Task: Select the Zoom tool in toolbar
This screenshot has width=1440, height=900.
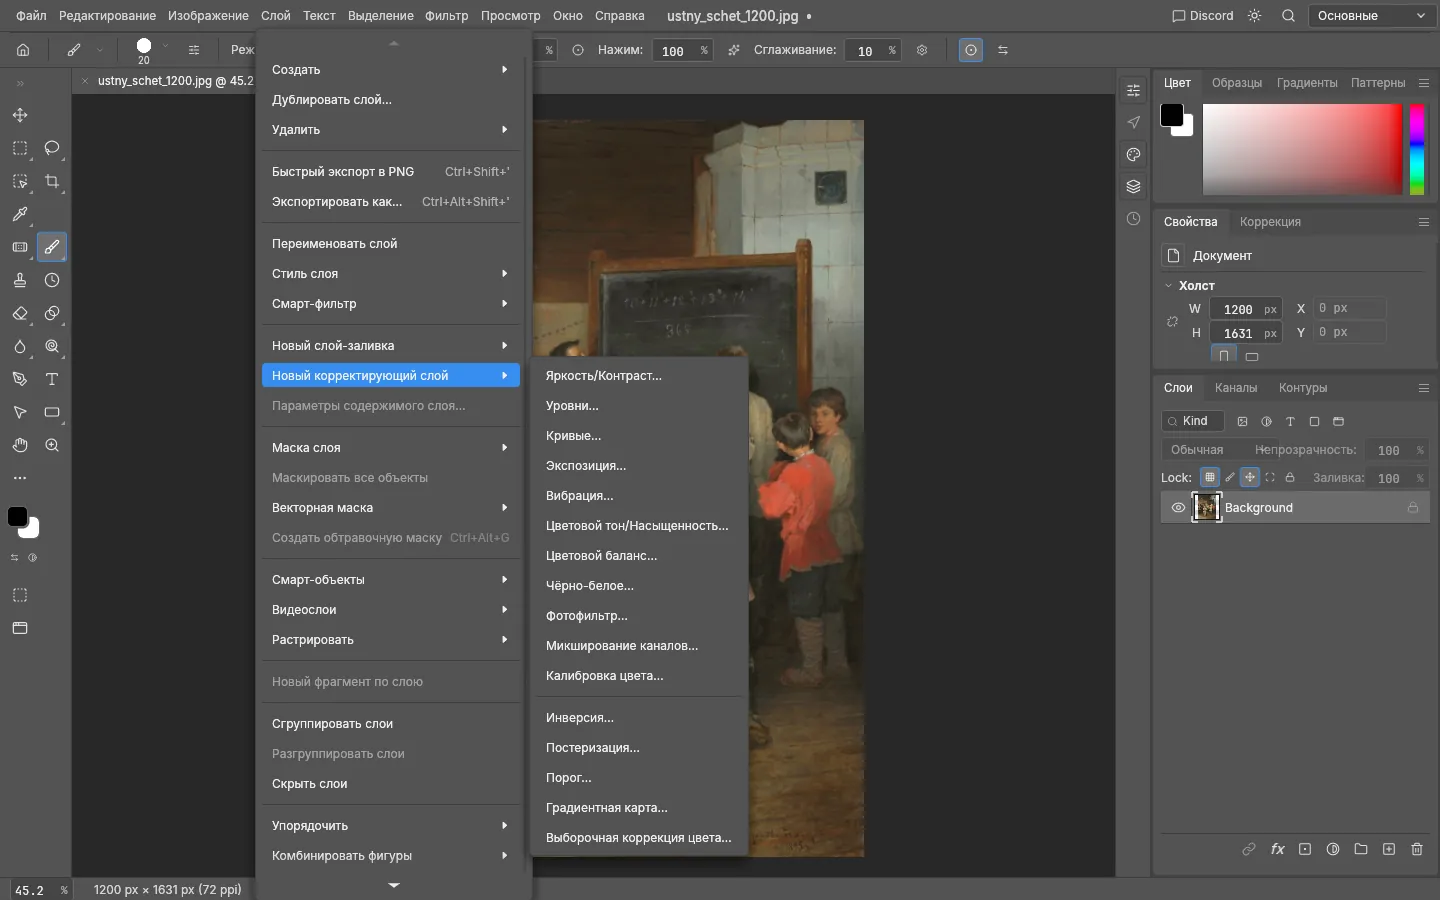Action: pyautogui.click(x=52, y=445)
